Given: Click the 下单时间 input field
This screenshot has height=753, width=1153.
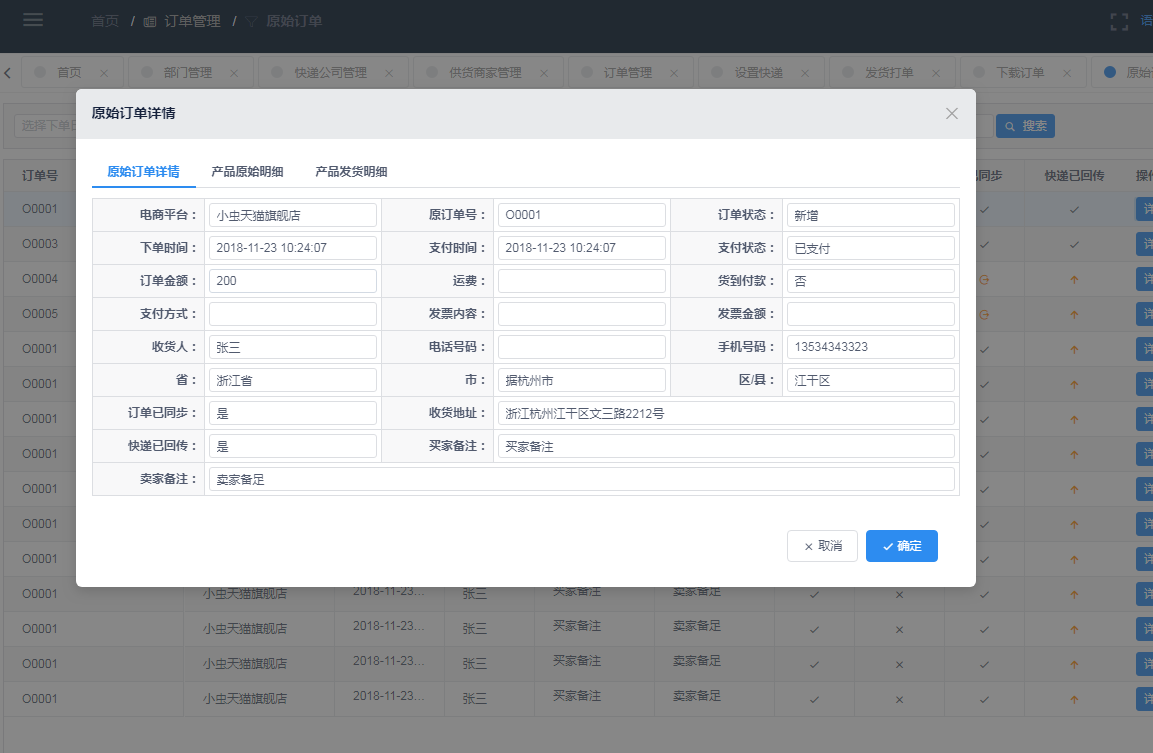Looking at the screenshot, I should coord(293,248).
